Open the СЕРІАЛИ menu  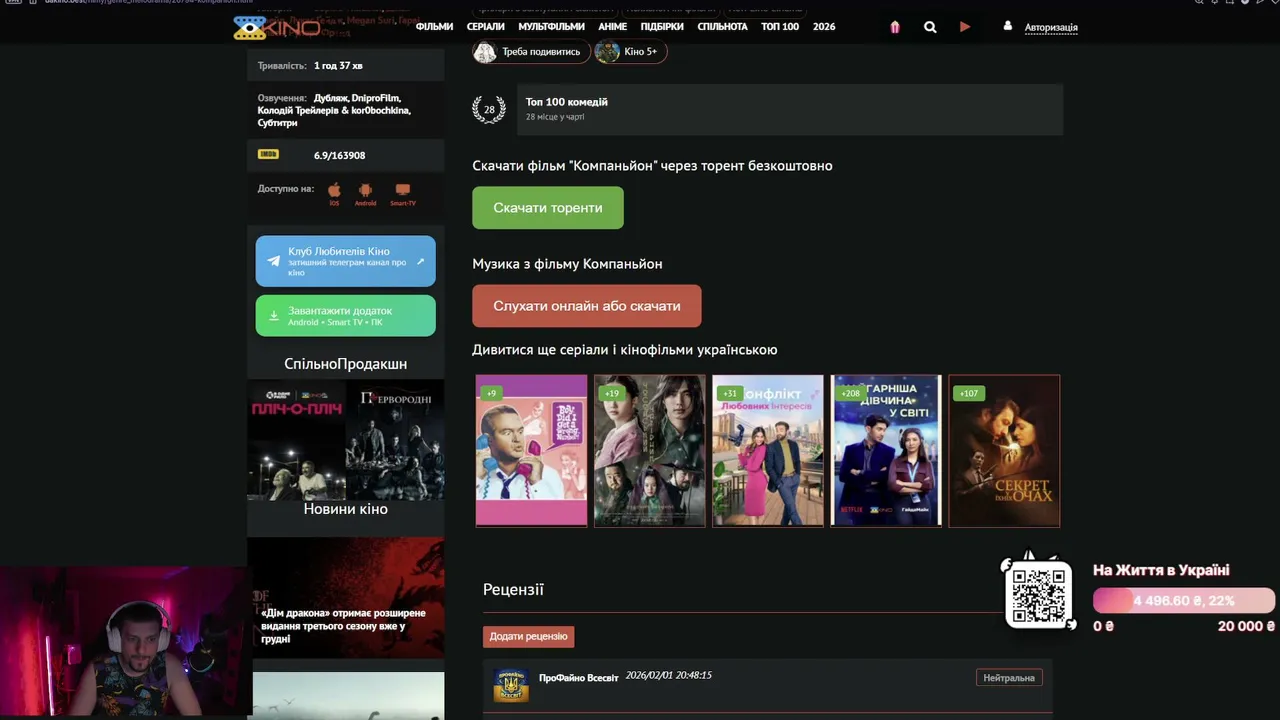[486, 27]
